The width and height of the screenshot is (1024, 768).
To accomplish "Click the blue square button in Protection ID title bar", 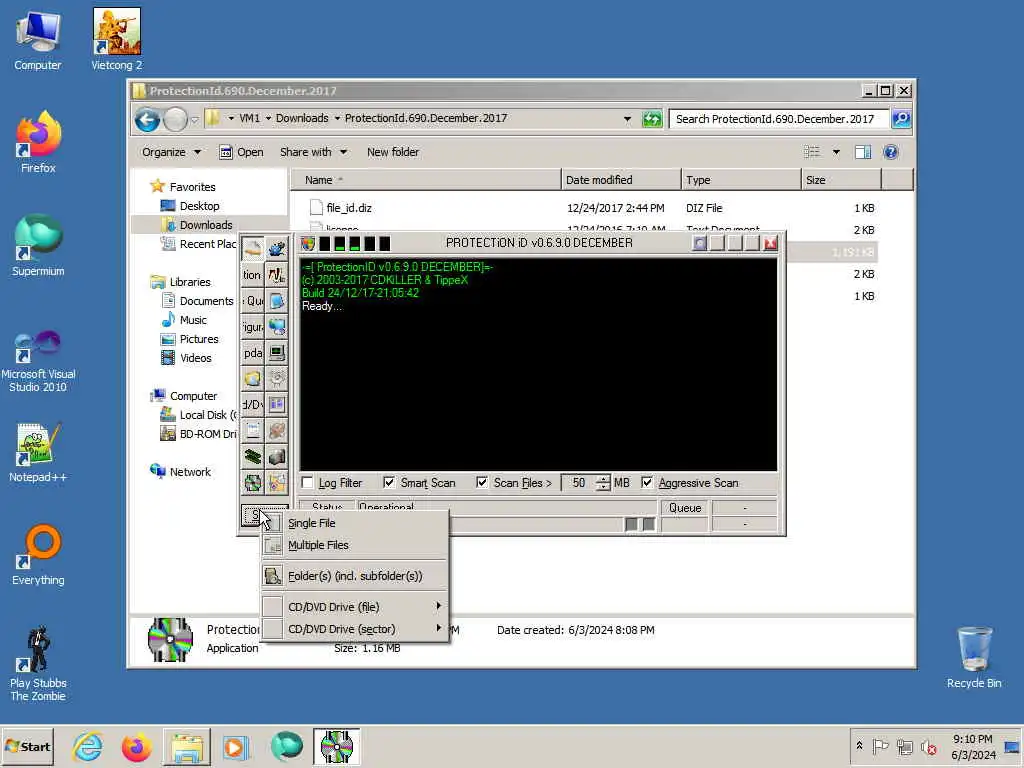I will tap(699, 243).
